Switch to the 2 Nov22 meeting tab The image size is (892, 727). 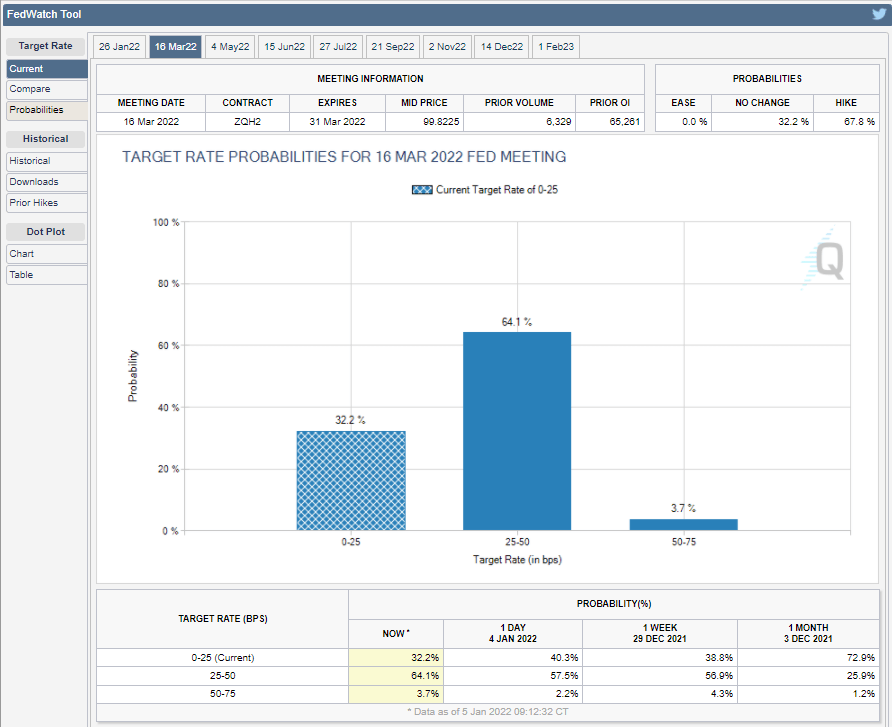click(x=447, y=47)
